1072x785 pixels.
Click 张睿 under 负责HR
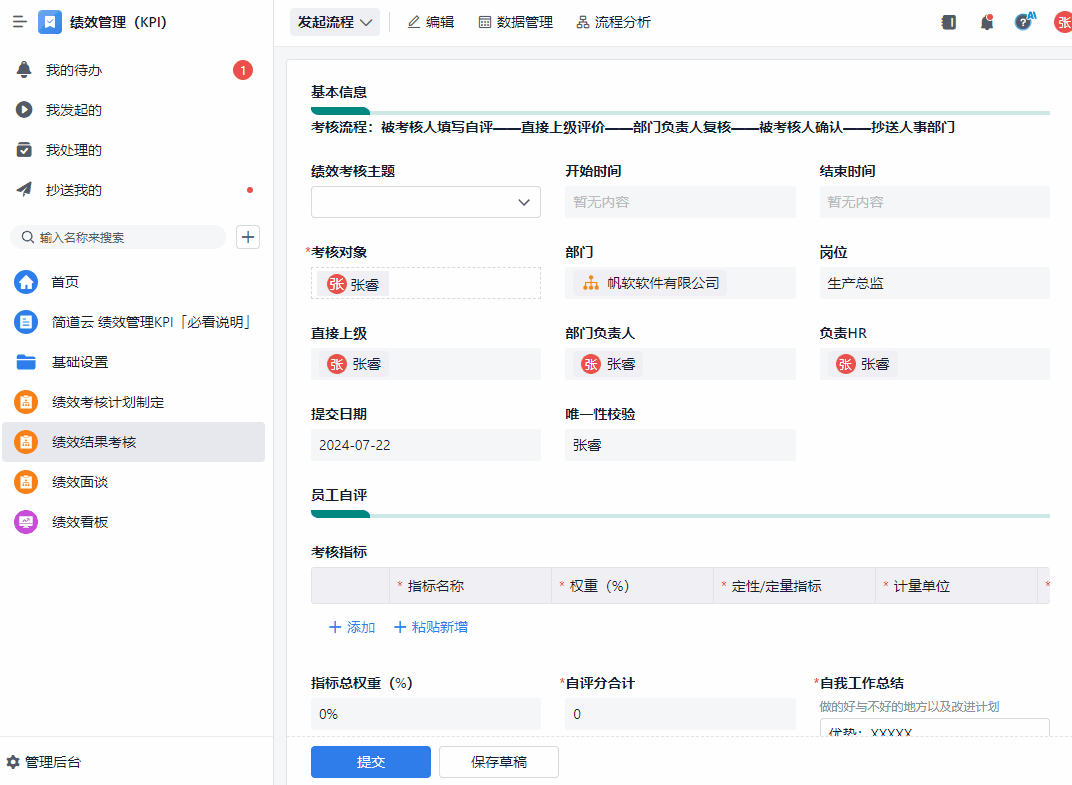tap(862, 364)
